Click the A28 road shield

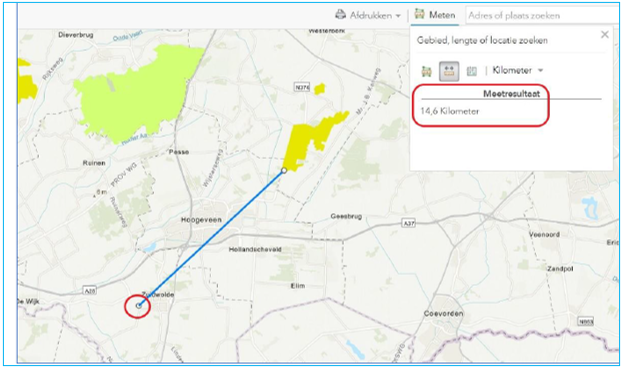tap(89, 290)
